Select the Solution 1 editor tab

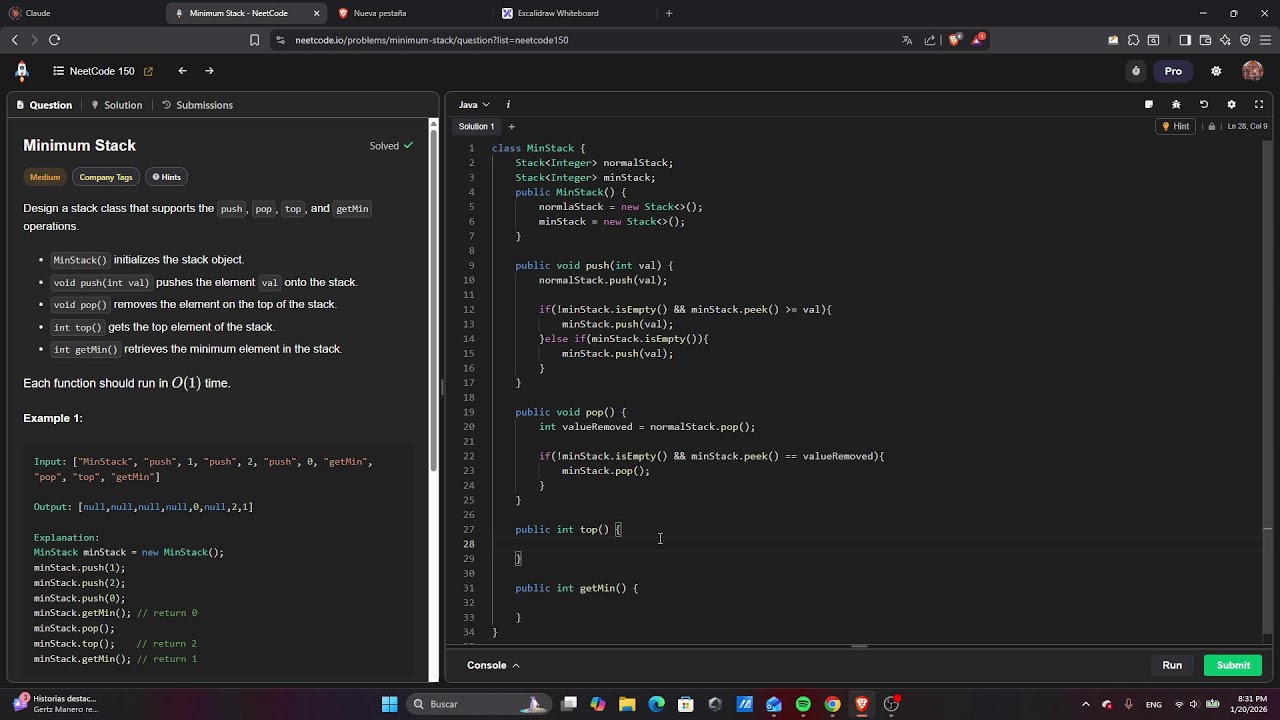[x=476, y=126]
